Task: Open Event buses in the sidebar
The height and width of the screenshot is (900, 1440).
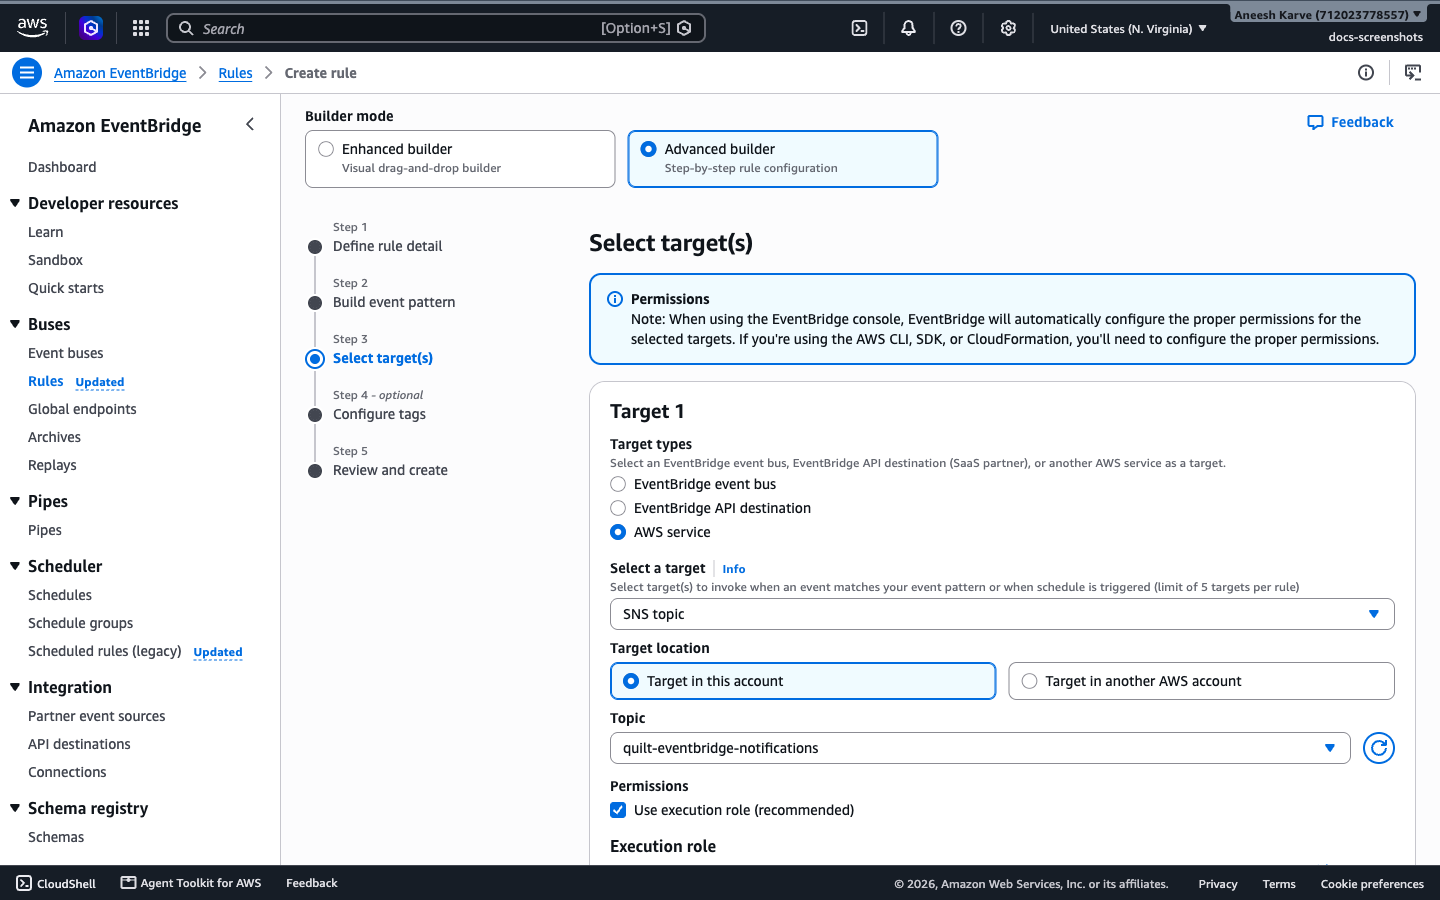Action: point(66,353)
